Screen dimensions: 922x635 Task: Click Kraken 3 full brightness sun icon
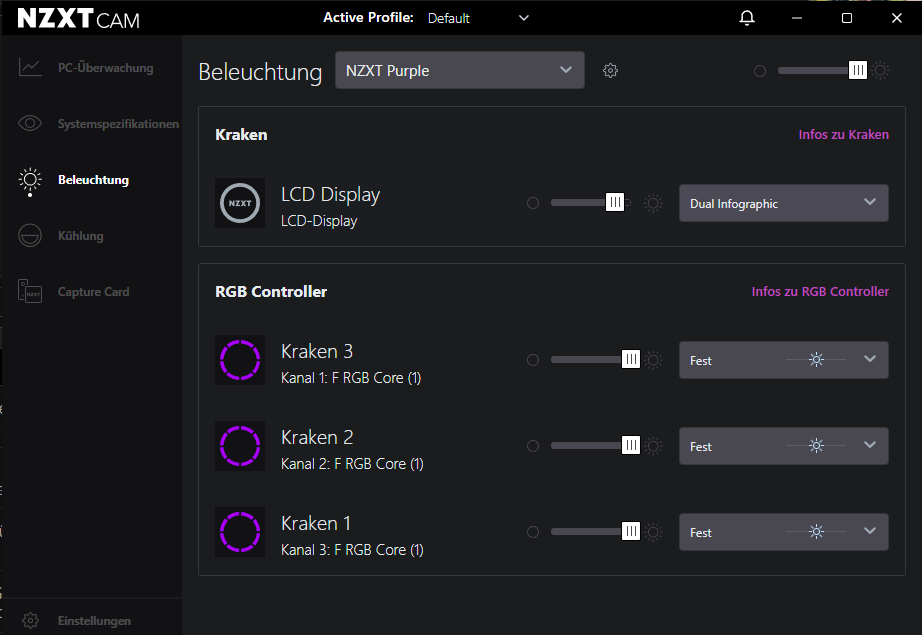tap(653, 360)
